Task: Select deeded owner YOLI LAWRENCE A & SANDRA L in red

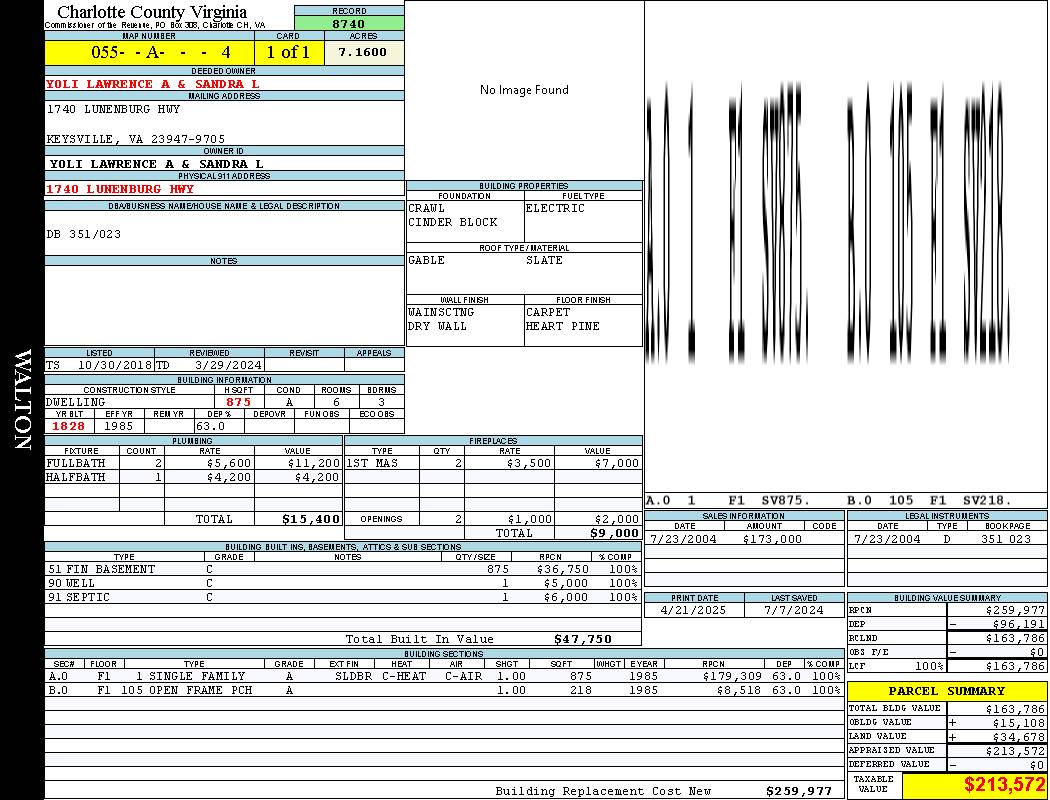Action: pos(153,84)
